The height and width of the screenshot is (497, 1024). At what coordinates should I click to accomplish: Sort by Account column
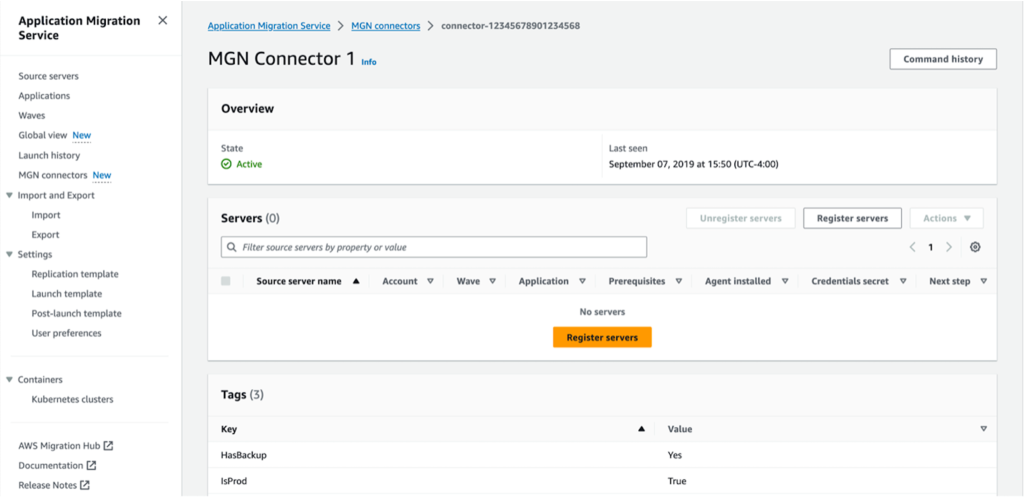point(430,281)
